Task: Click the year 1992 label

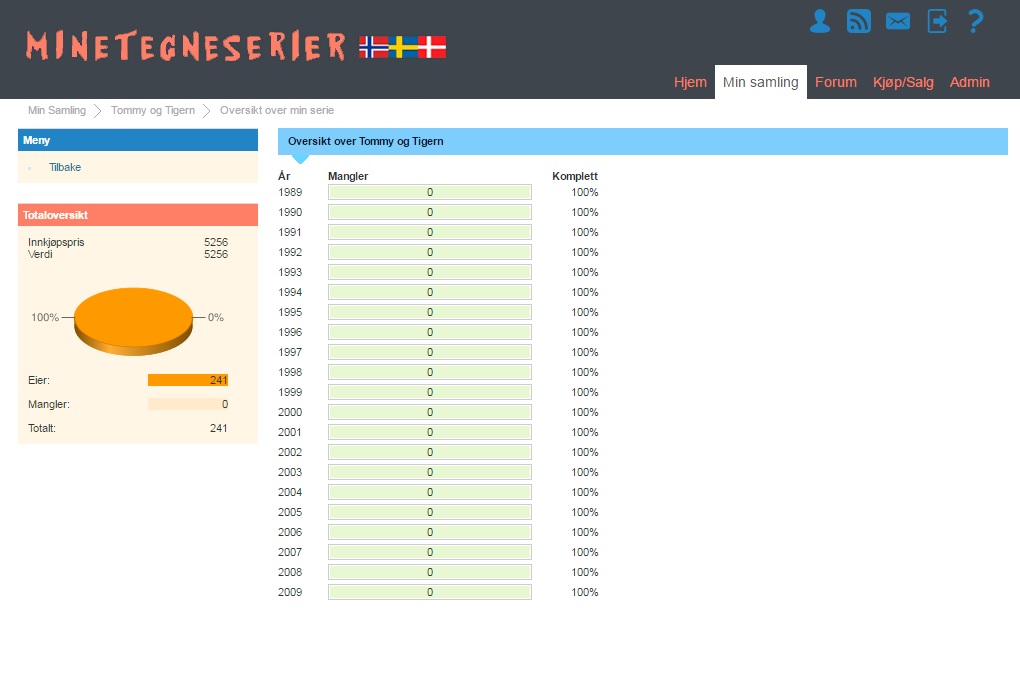Action: [290, 252]
